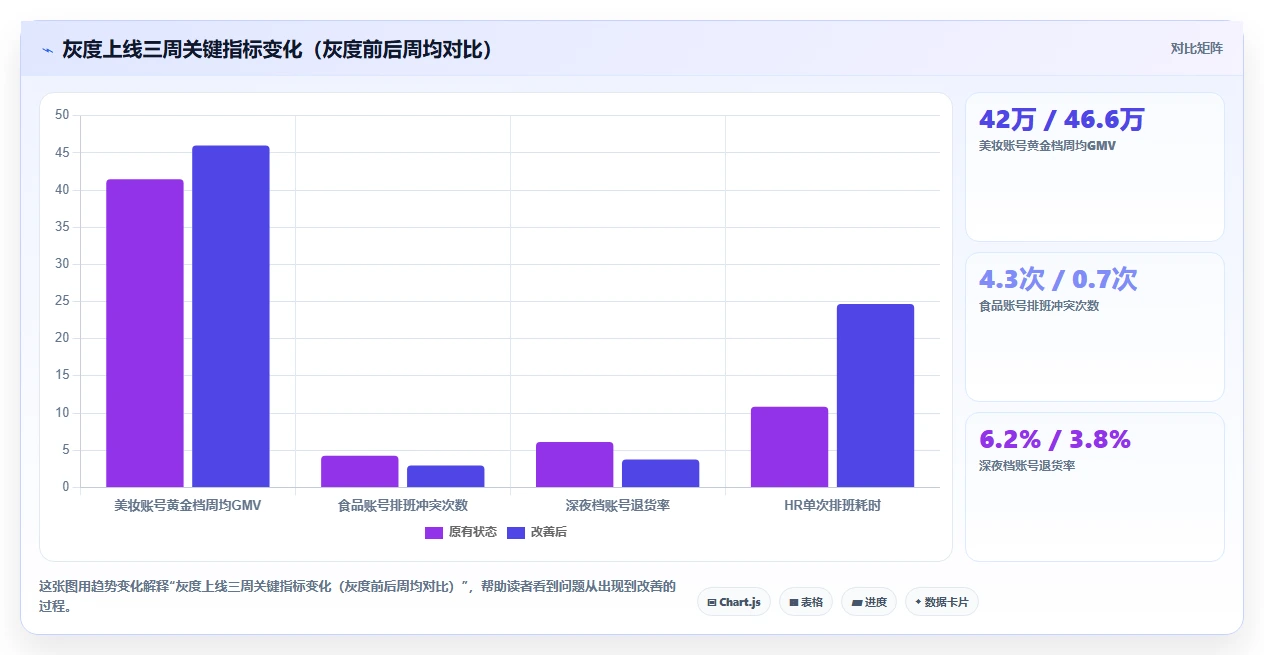Click the 对比矩阵 label in the header
Screen dimensions: 1264x655
pyautogui.click(x=1196, y=48)
